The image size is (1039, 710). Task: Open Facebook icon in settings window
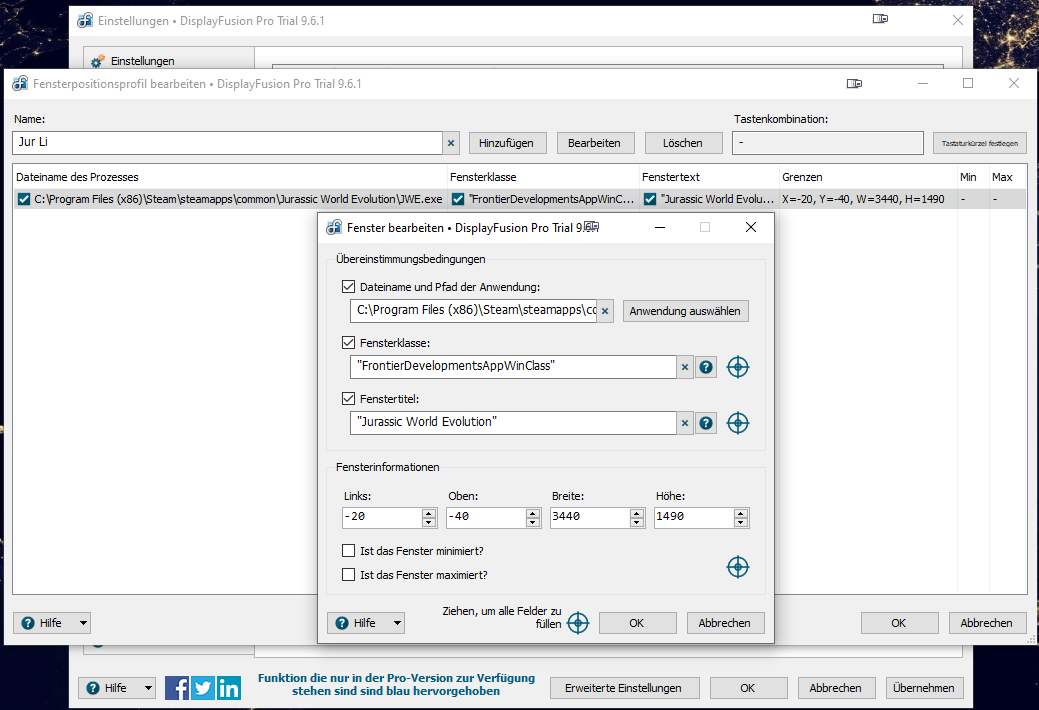(x=177, y=688)
